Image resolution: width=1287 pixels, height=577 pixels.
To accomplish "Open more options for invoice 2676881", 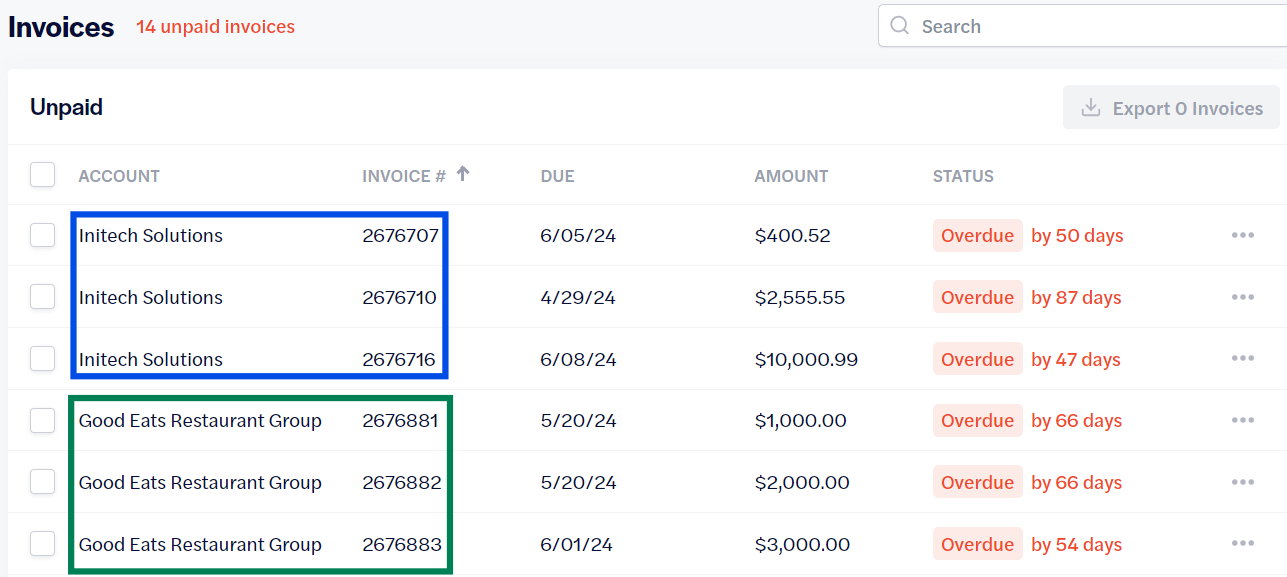I will 1243,421.
